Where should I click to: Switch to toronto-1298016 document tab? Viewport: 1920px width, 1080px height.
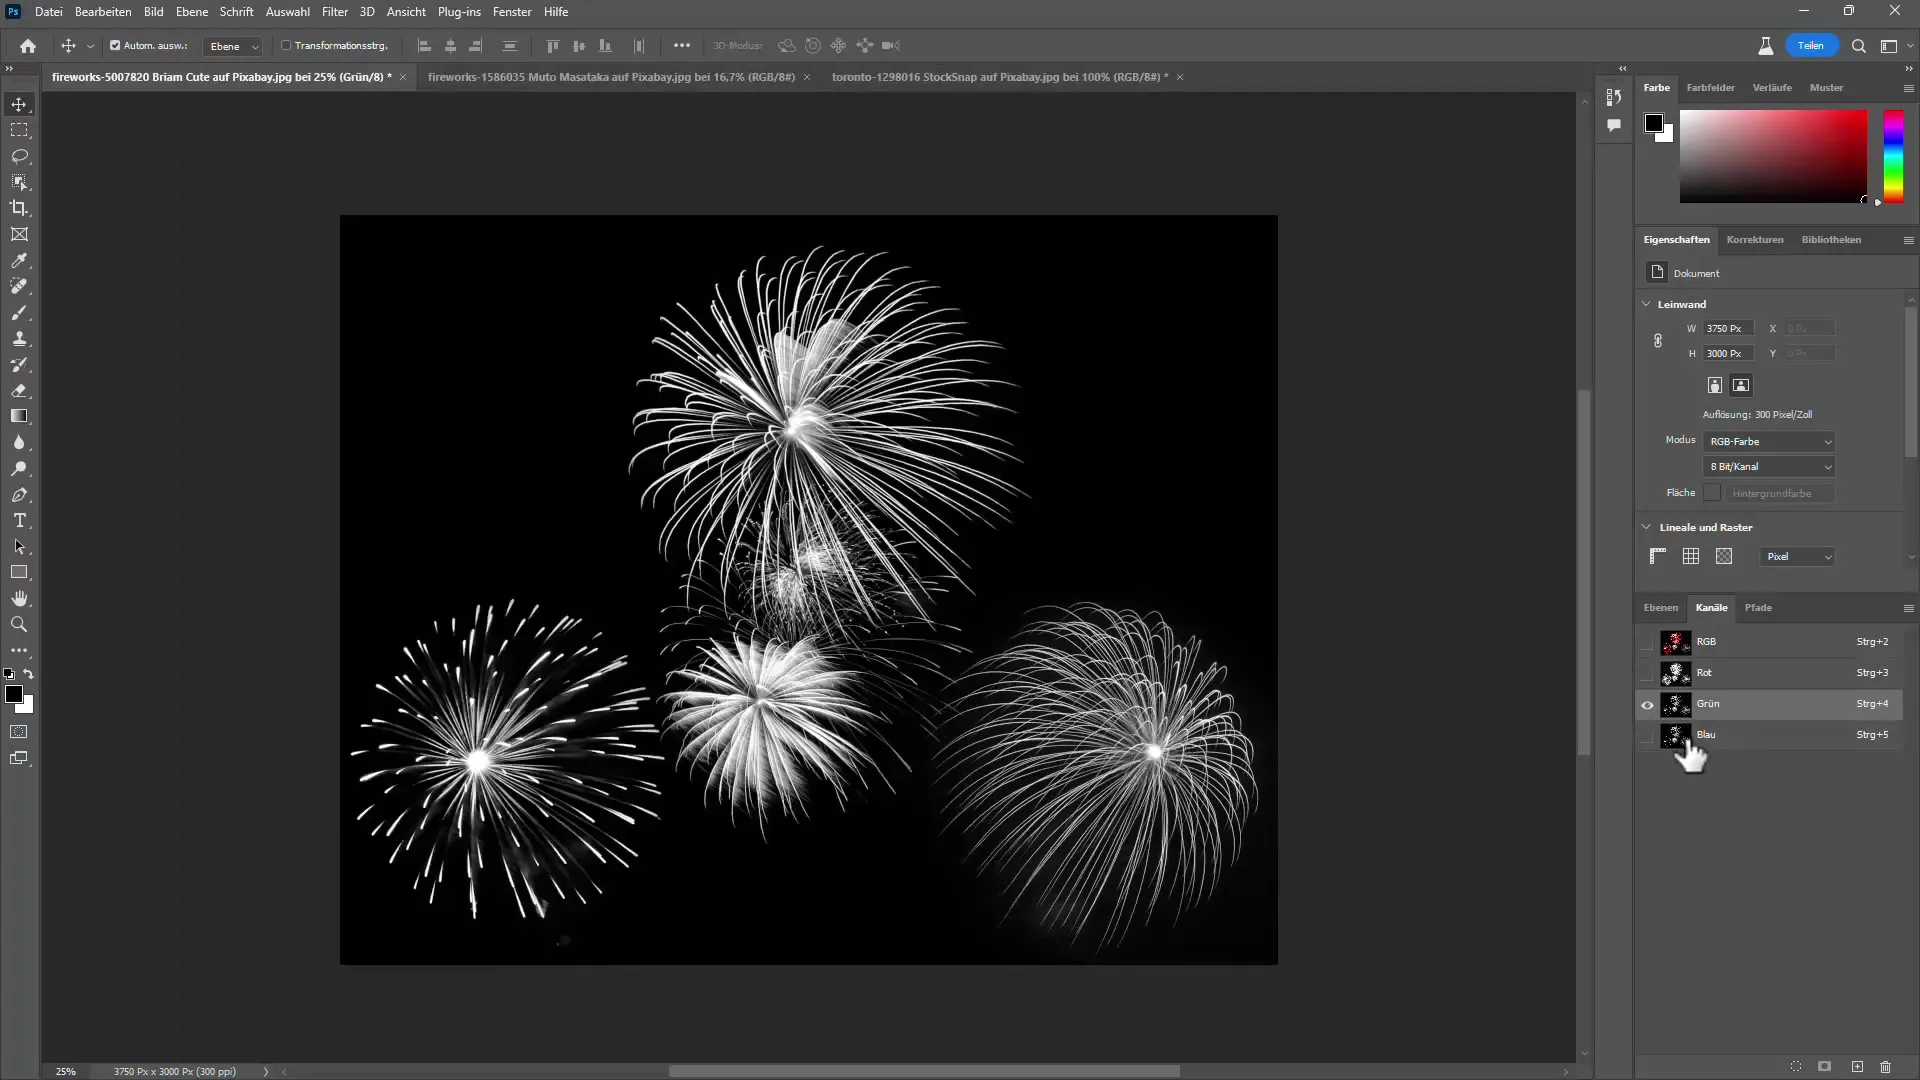click(x=1000, y=77)
